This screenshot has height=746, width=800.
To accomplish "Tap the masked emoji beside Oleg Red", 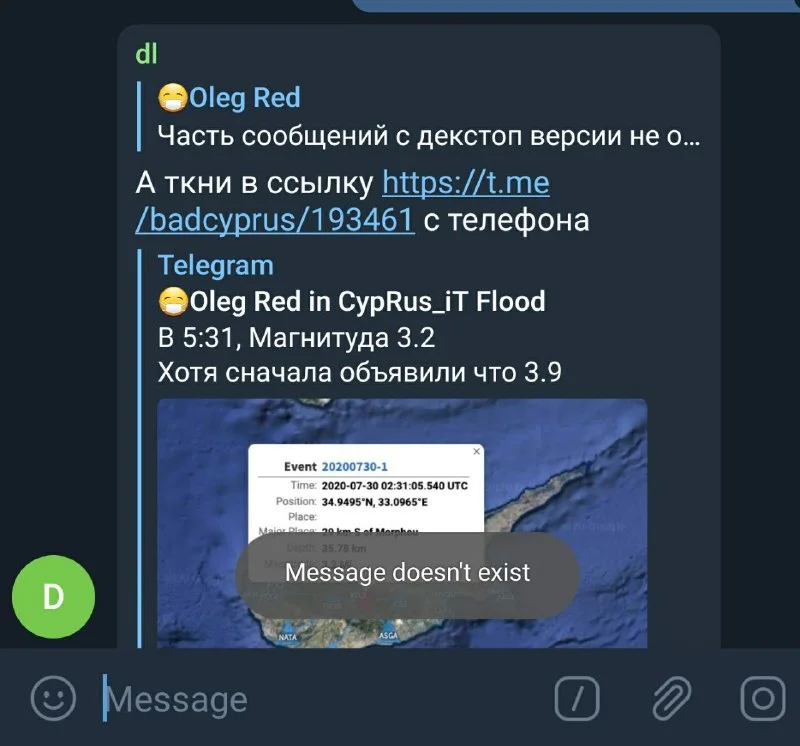I will click(x=173, y=97).
